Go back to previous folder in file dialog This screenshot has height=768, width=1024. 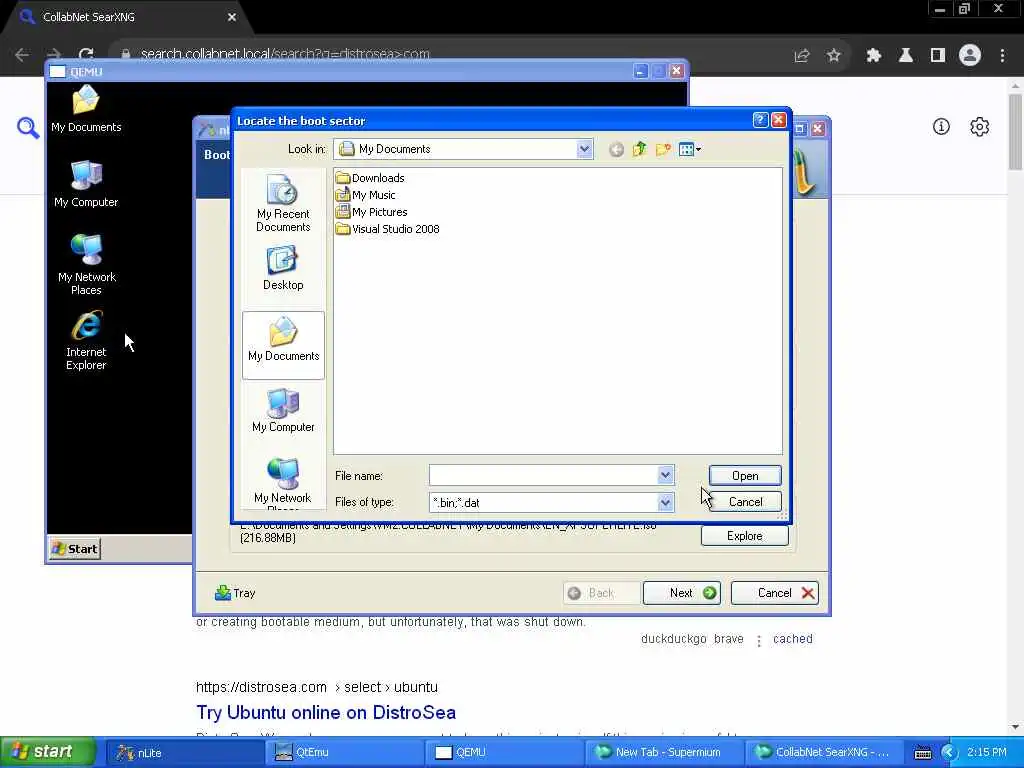point(616,150)
